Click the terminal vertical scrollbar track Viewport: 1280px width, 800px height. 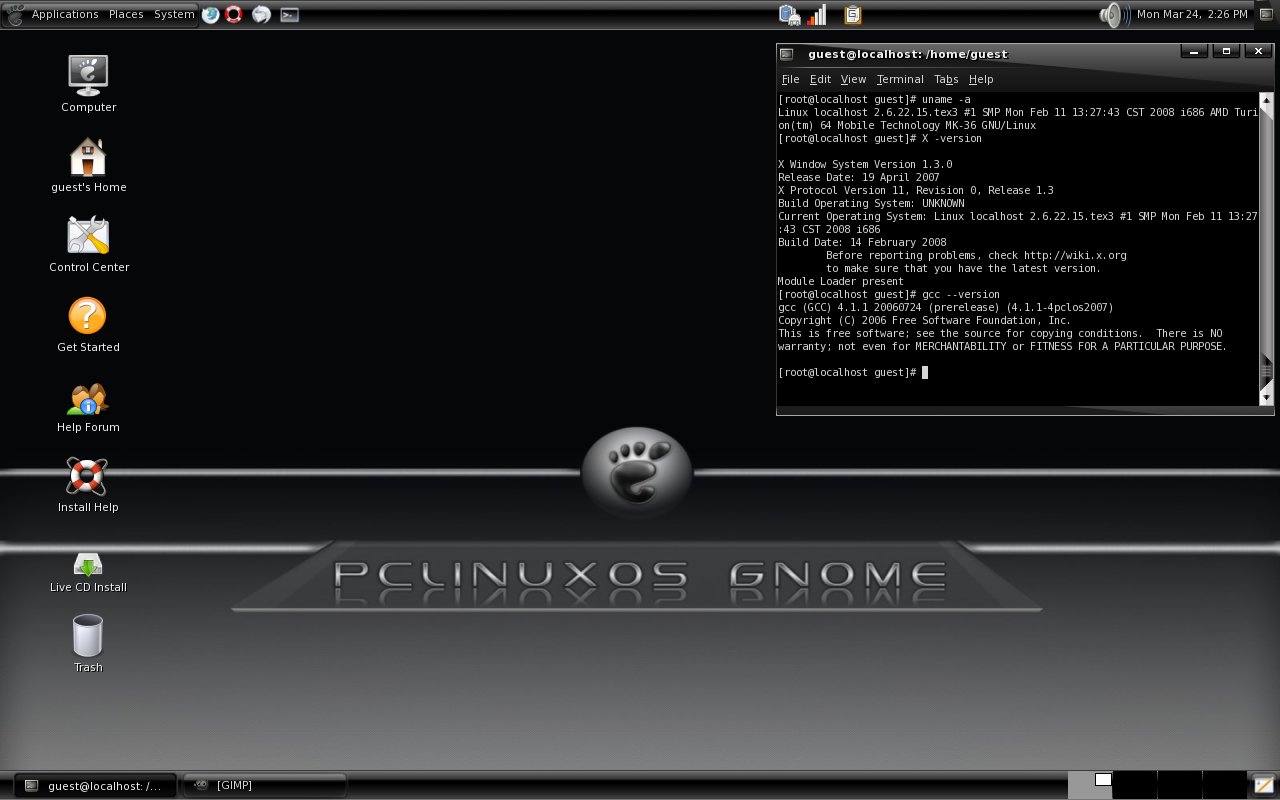tap(1266, 249)
